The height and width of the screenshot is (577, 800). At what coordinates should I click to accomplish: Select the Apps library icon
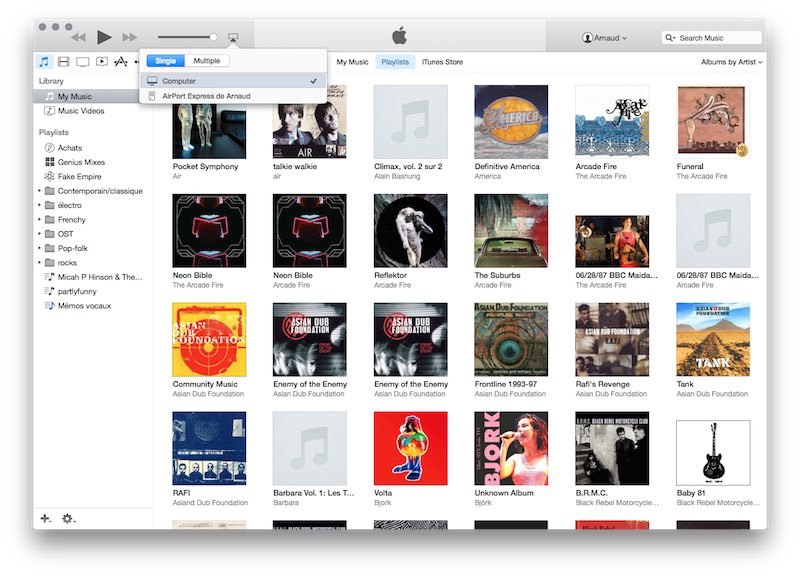point(120,62)
